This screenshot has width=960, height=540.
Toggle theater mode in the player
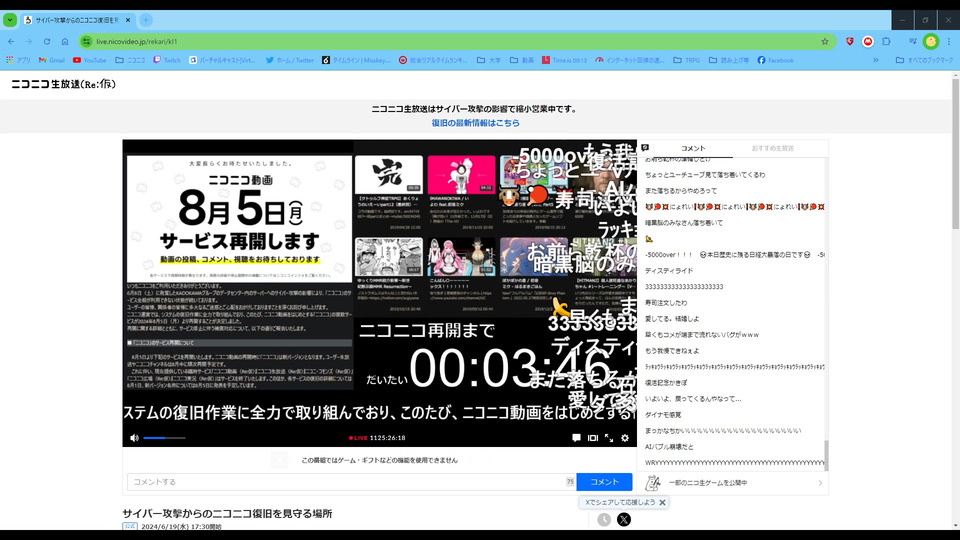(x=593, y=438)
